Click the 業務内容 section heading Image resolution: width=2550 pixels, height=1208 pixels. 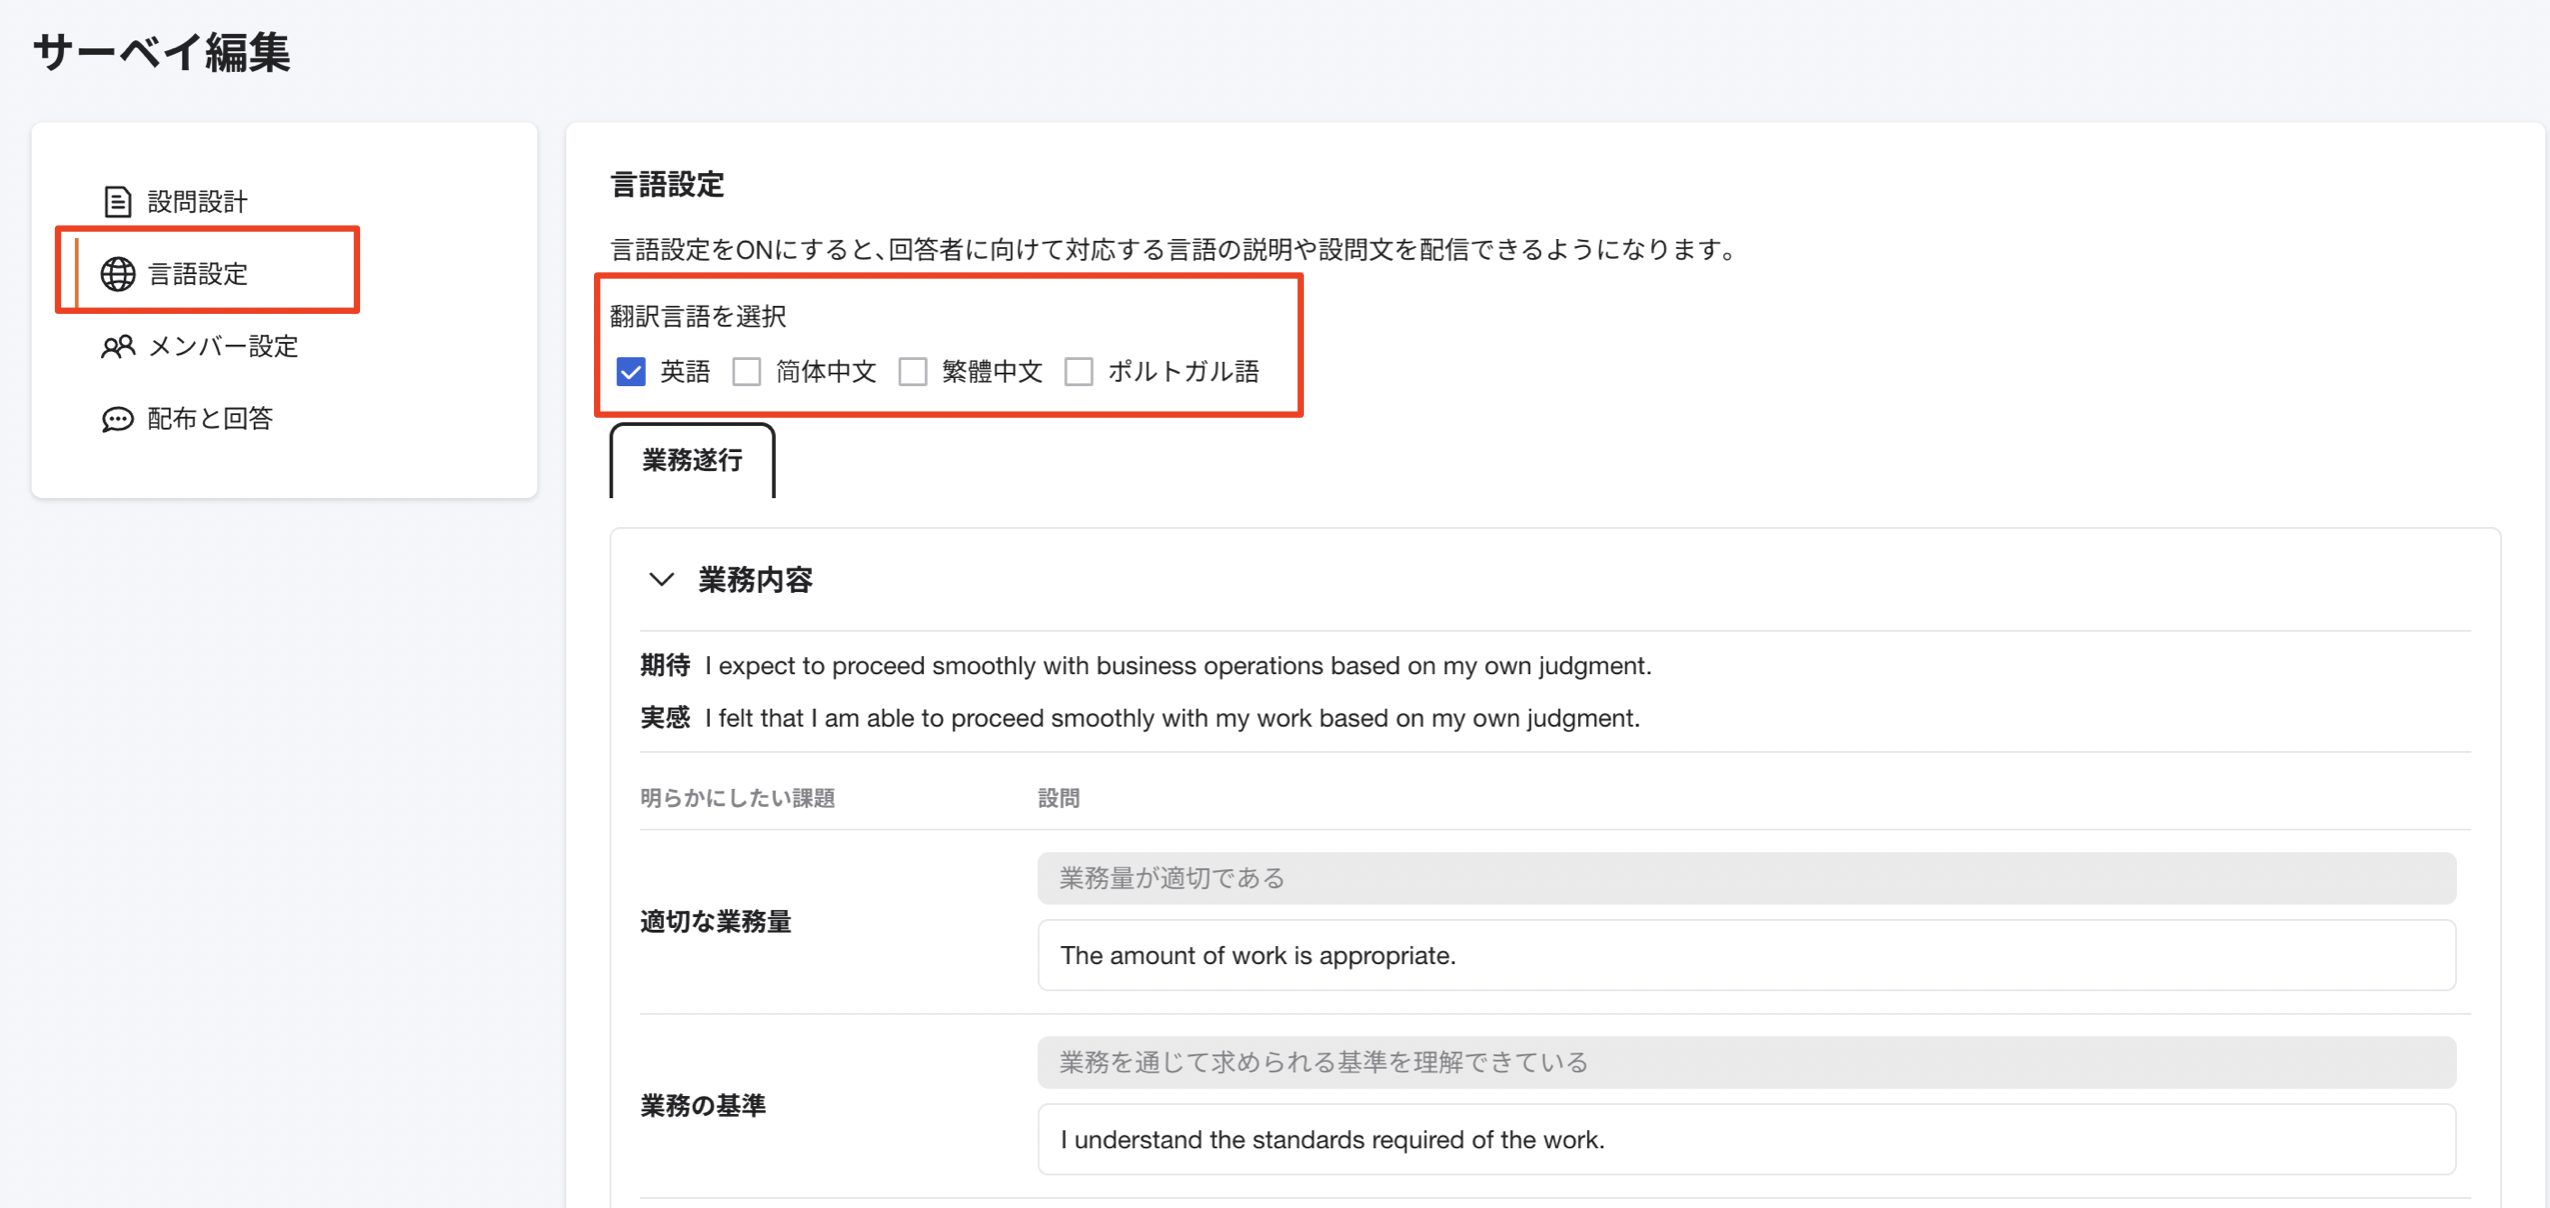[755, 580]
